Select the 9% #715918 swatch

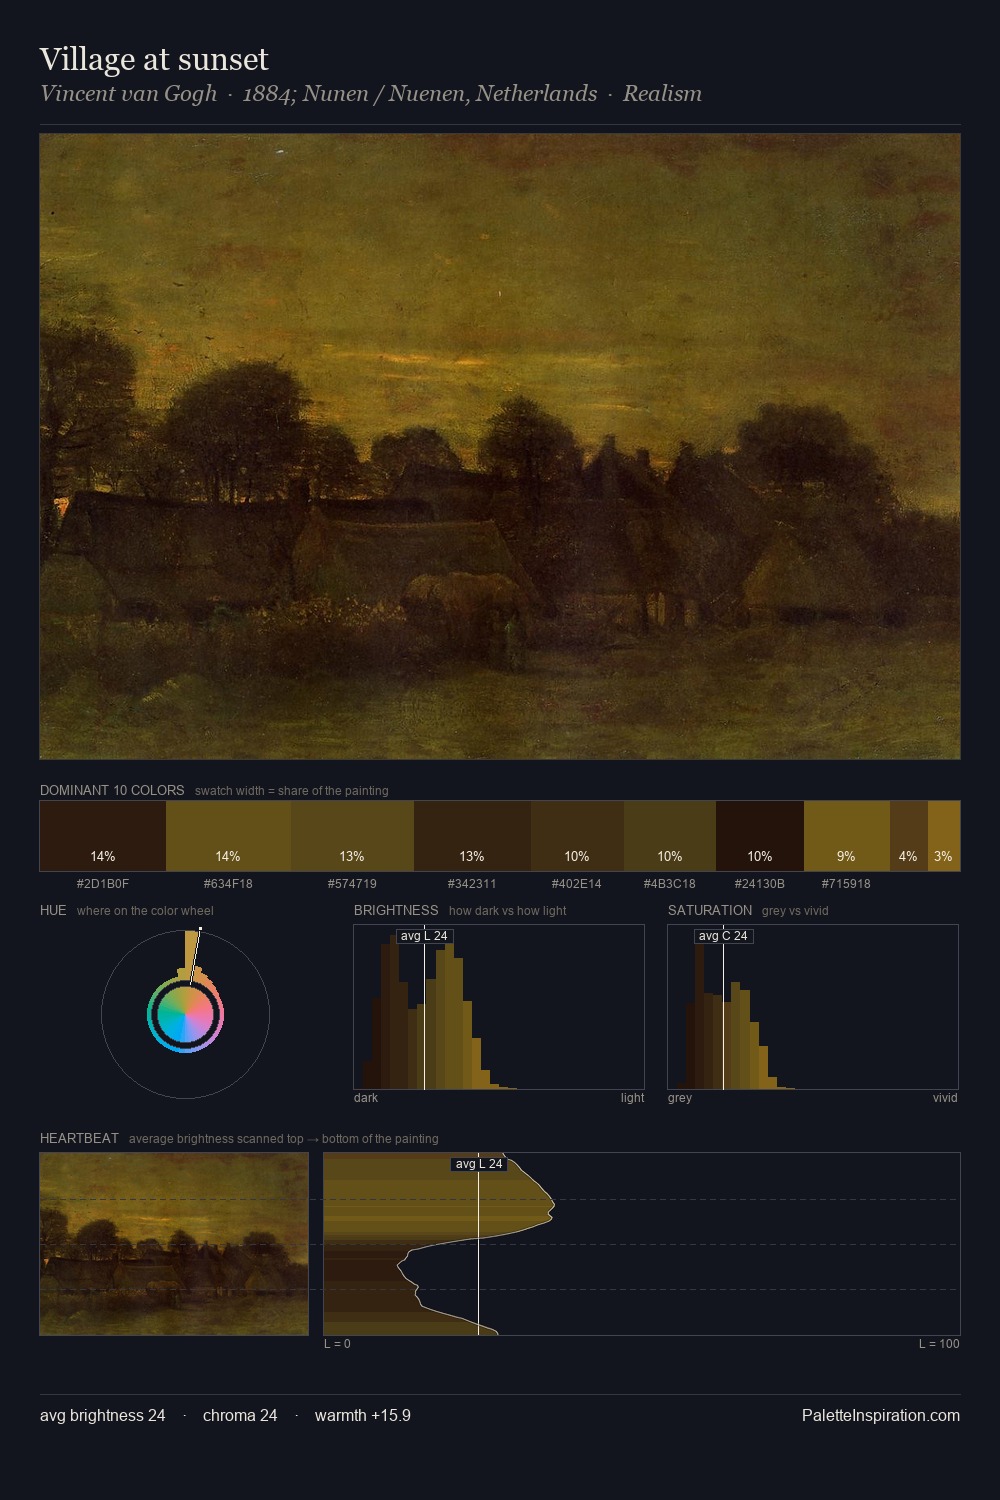click(847, 836)
